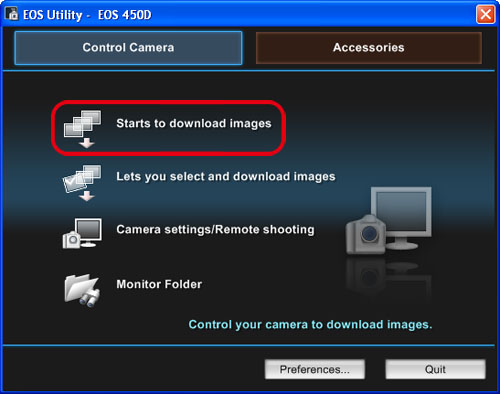Click the Control your camera hint text

pos(310,324)
